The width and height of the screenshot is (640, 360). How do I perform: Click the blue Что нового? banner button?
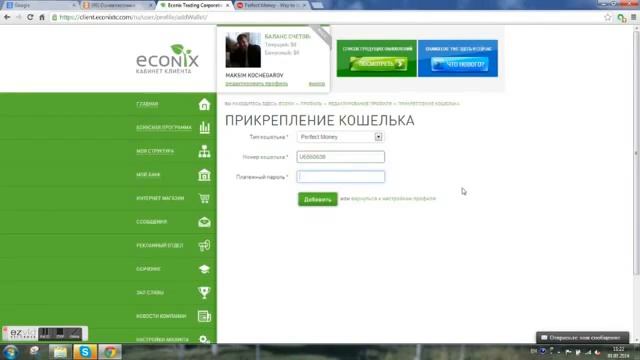click(x=459, y=64)
